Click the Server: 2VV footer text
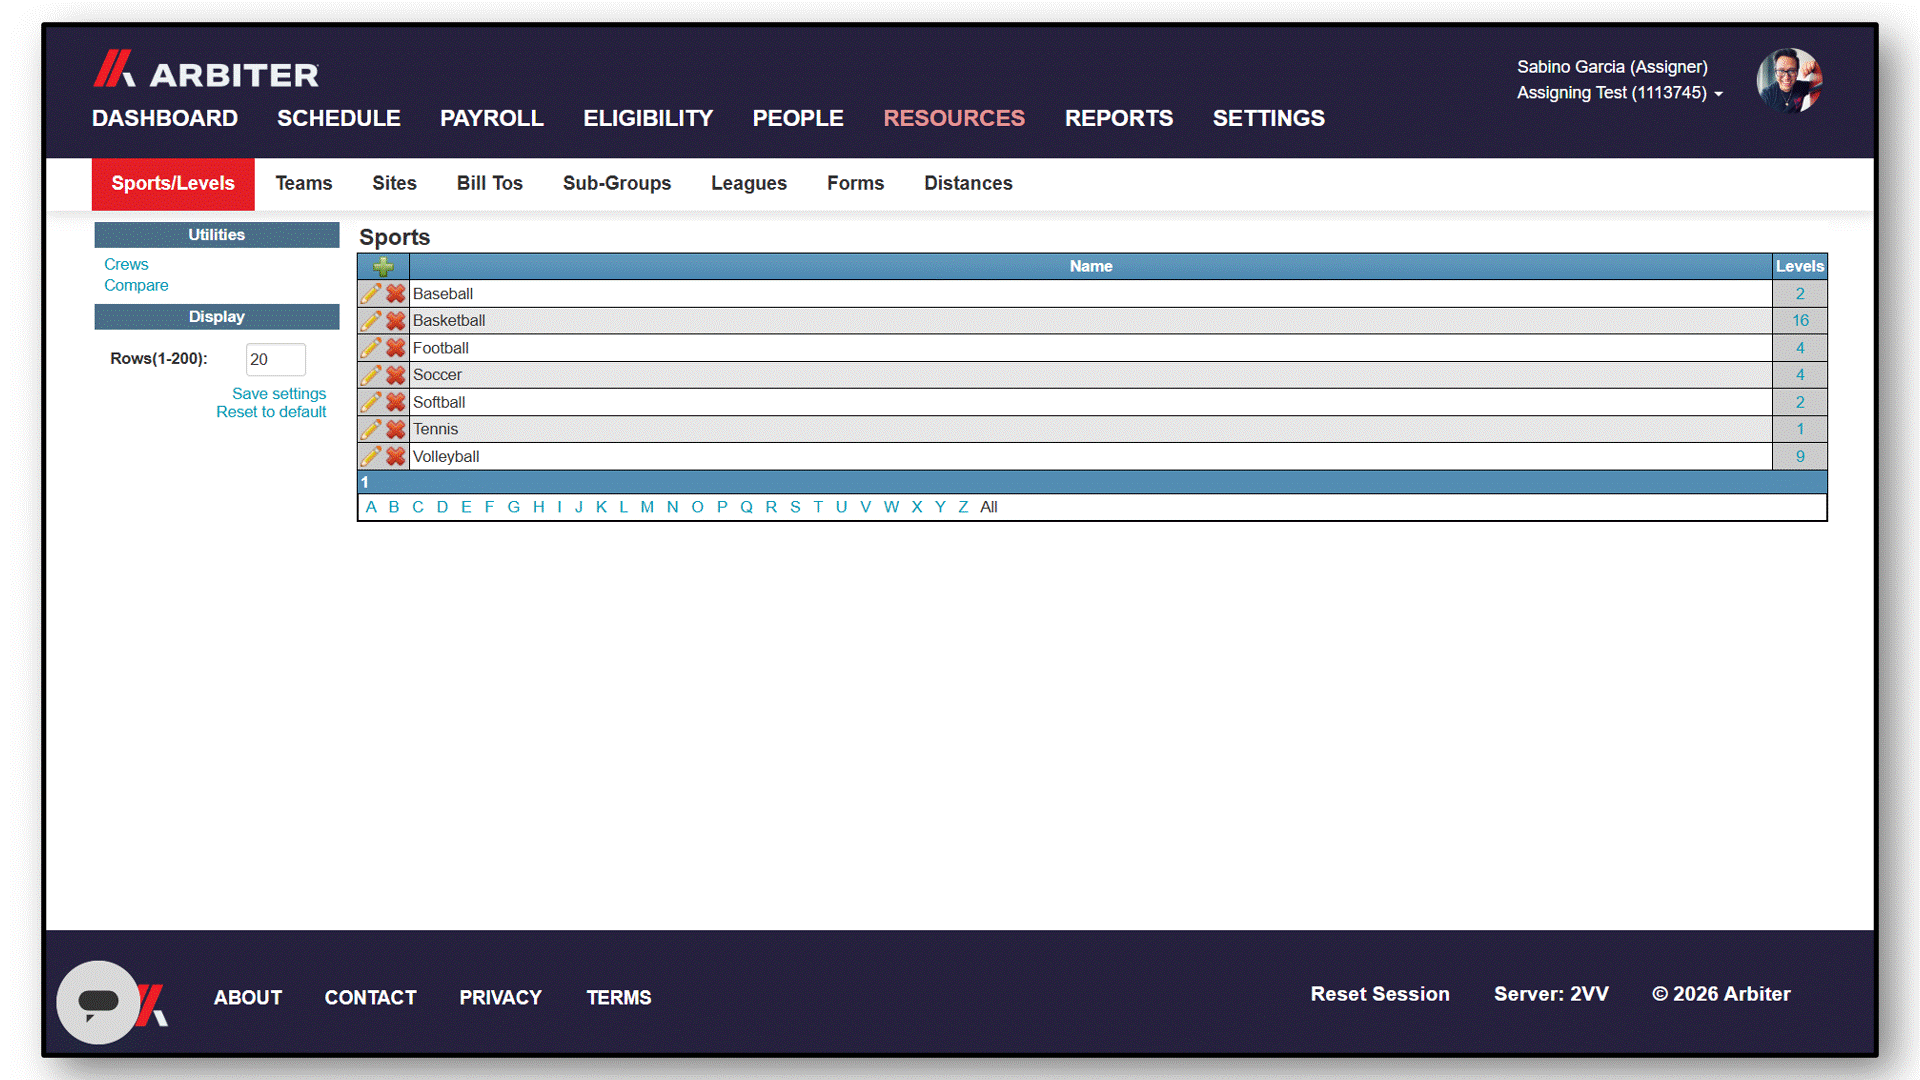 (x=1551, y=994)
